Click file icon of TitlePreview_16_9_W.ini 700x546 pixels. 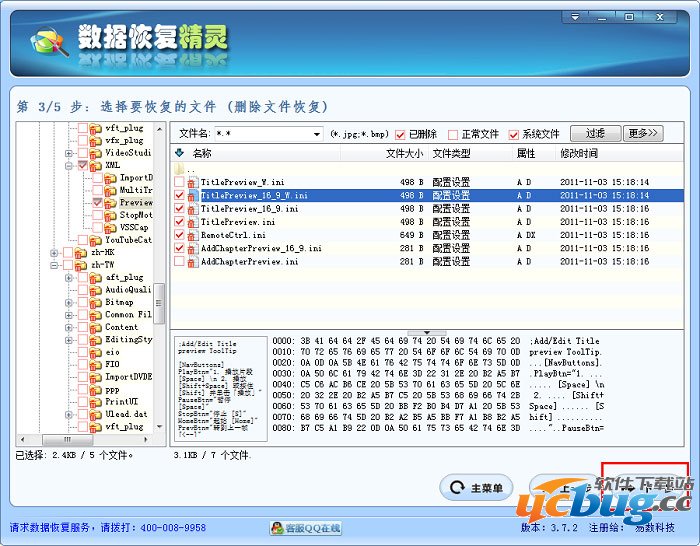point(192,196)
